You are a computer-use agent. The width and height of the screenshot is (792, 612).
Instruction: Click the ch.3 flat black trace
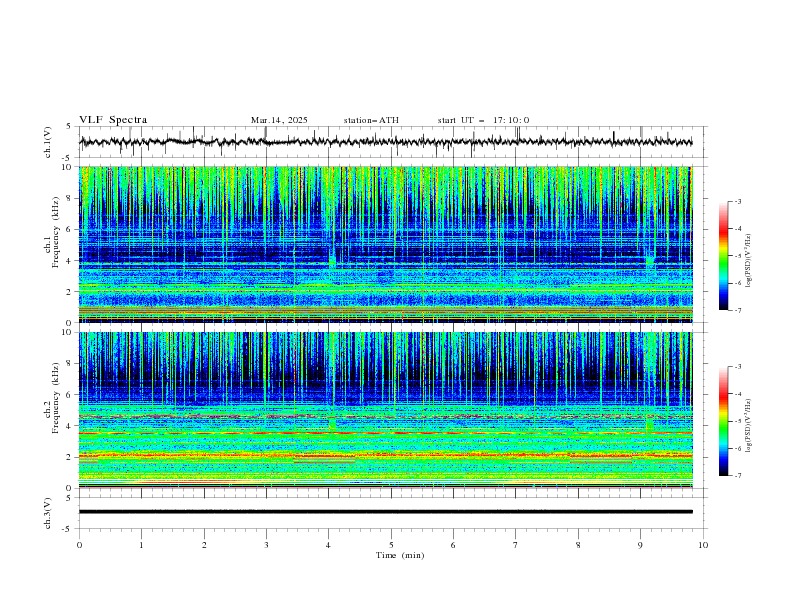point(385,512)
